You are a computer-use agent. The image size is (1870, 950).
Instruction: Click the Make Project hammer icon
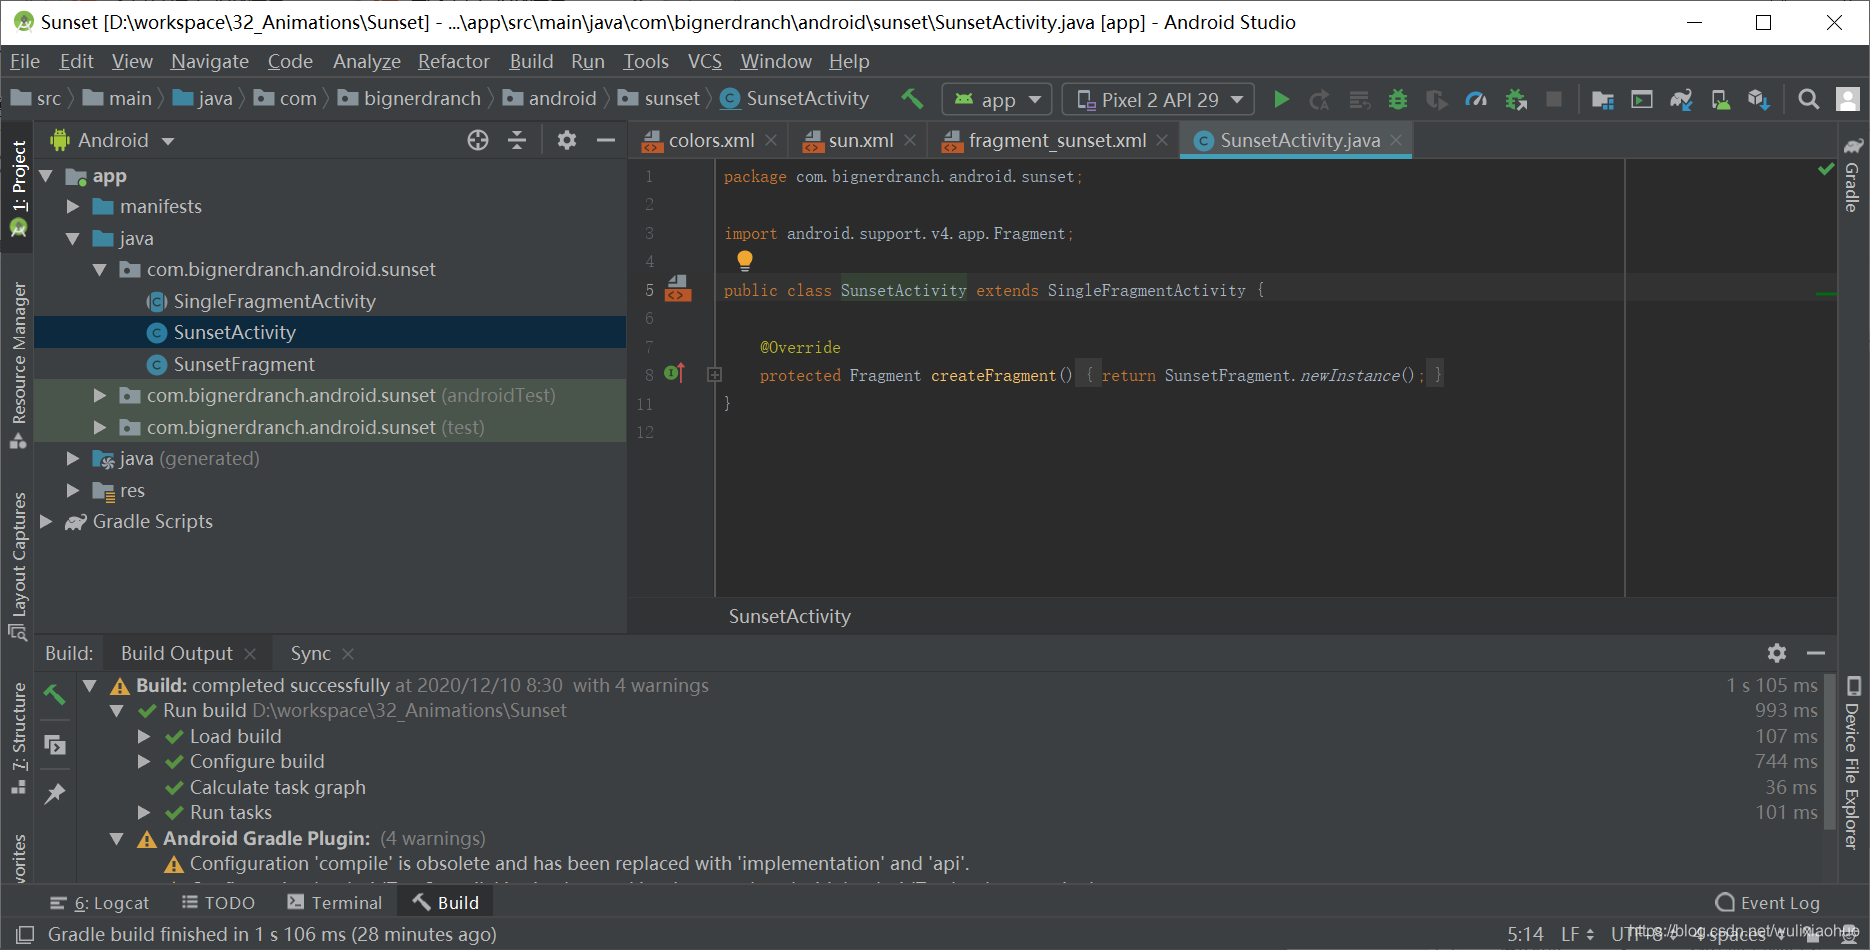coord(912,98)
